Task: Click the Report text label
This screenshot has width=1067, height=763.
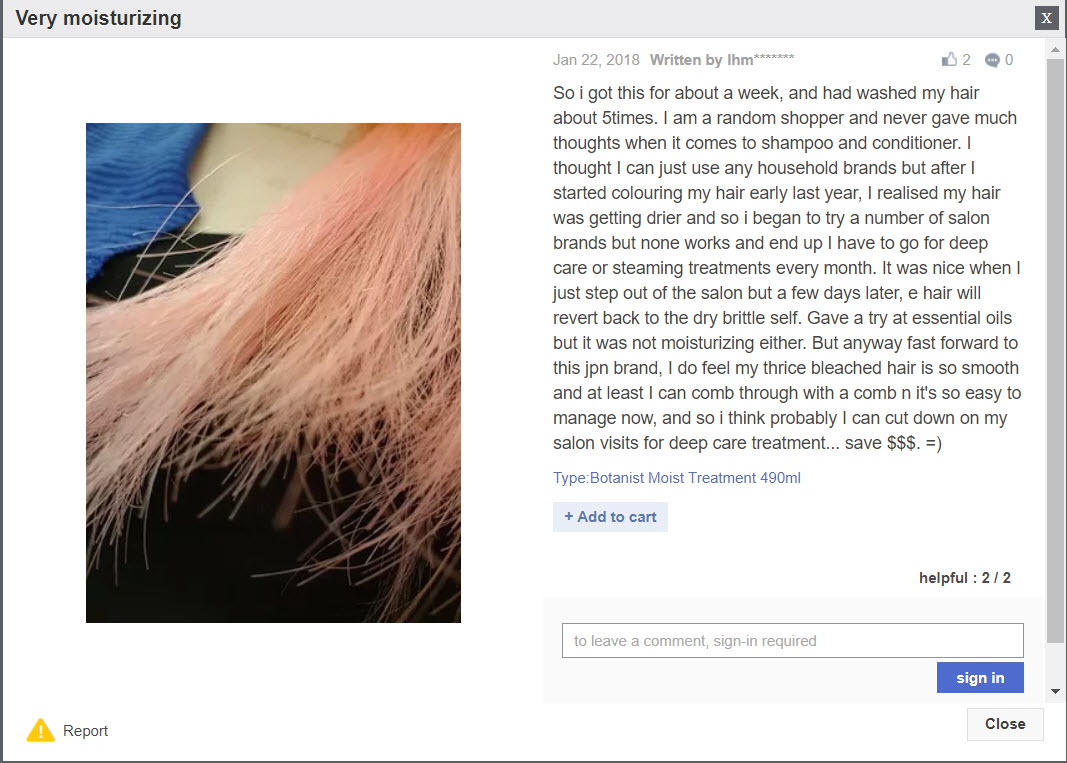Action: click(x=85, y=730)
